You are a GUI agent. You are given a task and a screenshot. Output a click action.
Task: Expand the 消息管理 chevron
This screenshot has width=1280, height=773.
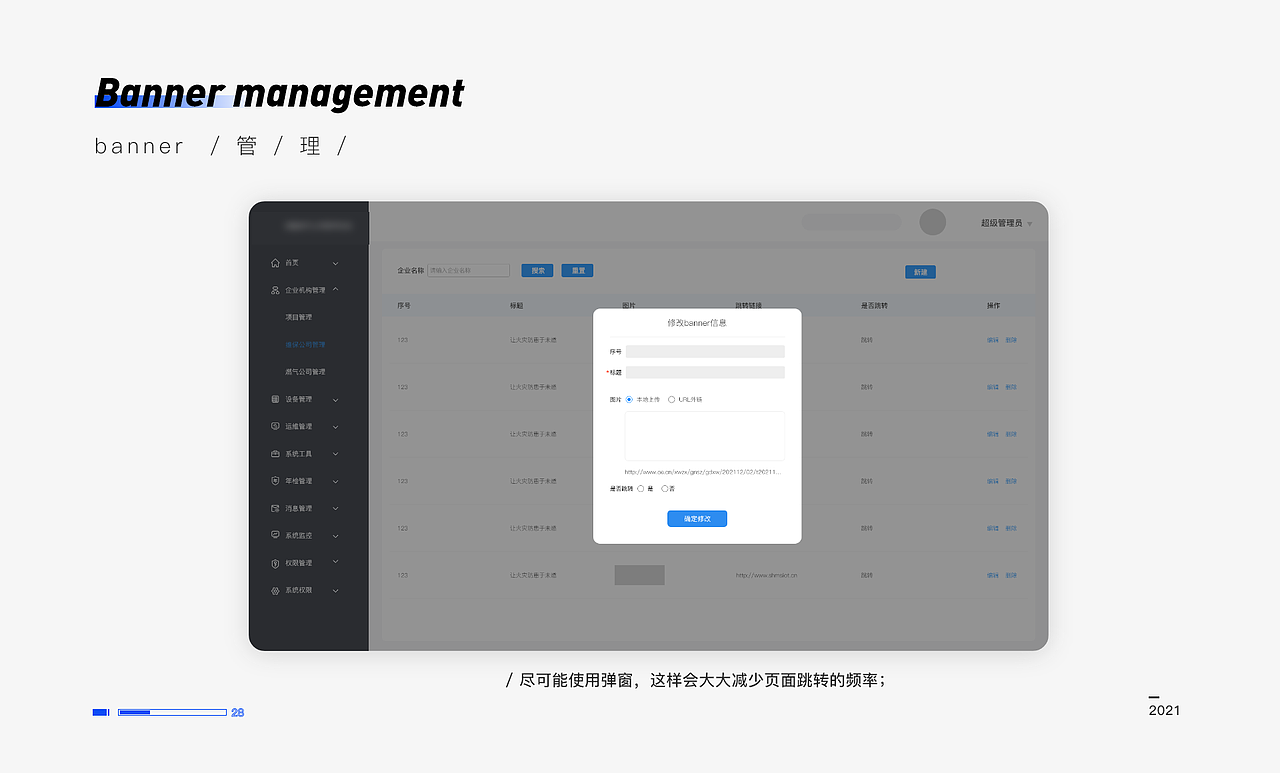pos(335,508)
